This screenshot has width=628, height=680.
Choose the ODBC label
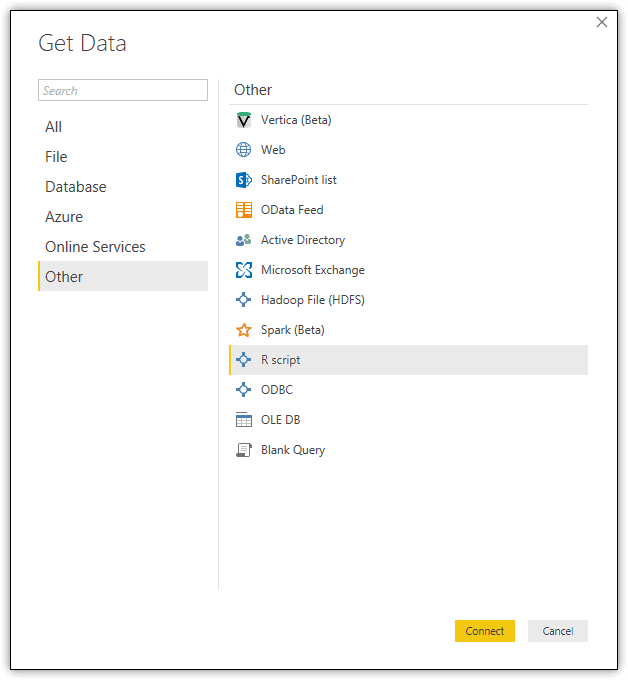[277, 390]
